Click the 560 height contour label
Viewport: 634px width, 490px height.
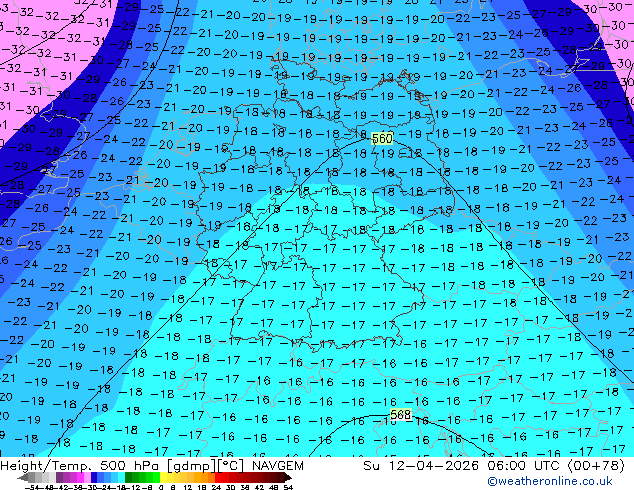click(x=382, y=139)
